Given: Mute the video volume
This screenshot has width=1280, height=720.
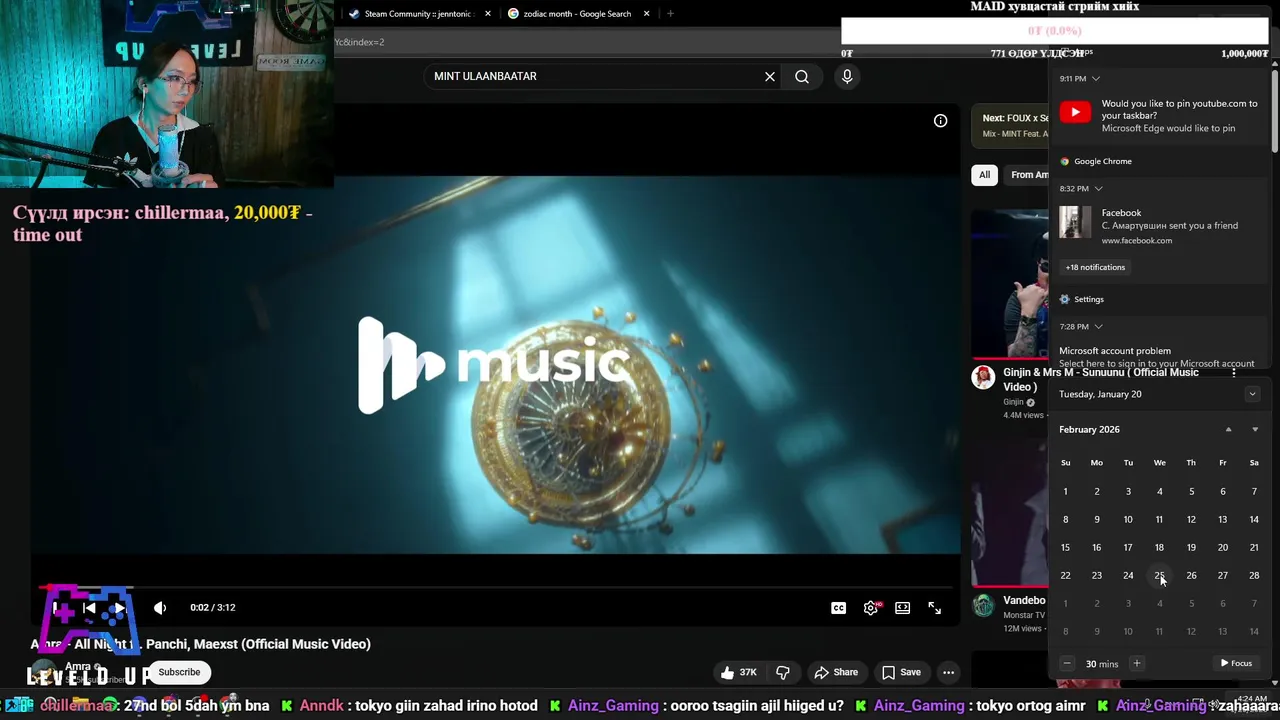Looking at the screenshot, I should pos(160,608).
